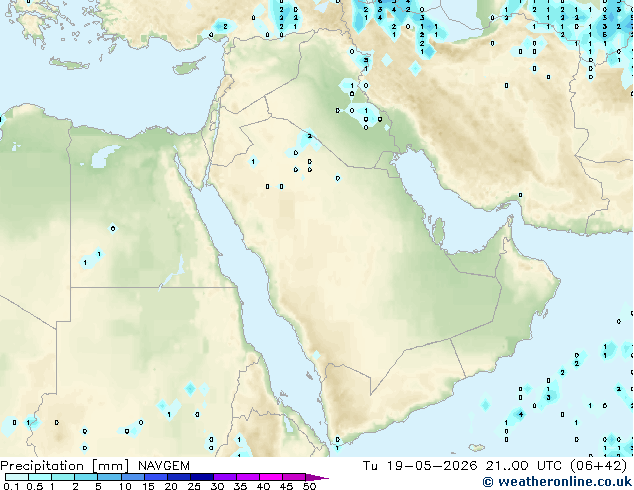Pick the 5–10 mm legend swatch

pyautogui.click(x=109, y=477)
